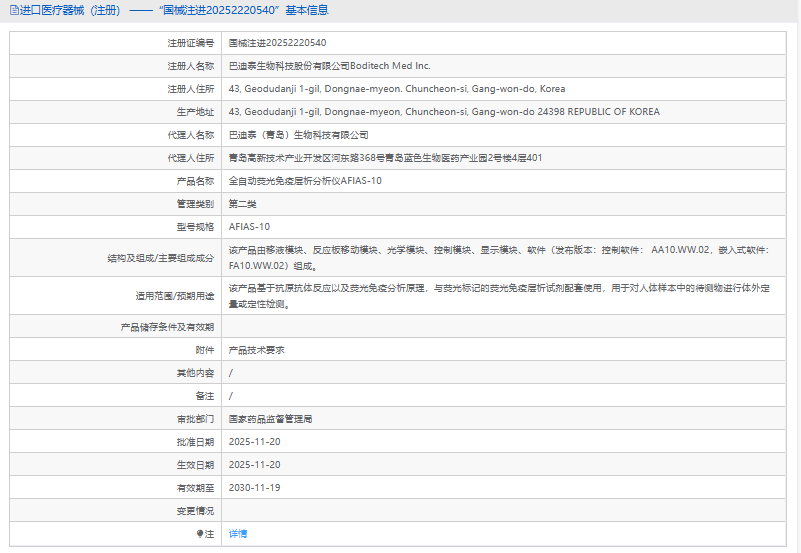Click the 产品技术要求 attachment text
The width and height of the screenshot is (801, 553).
click(x=257, y=350)
